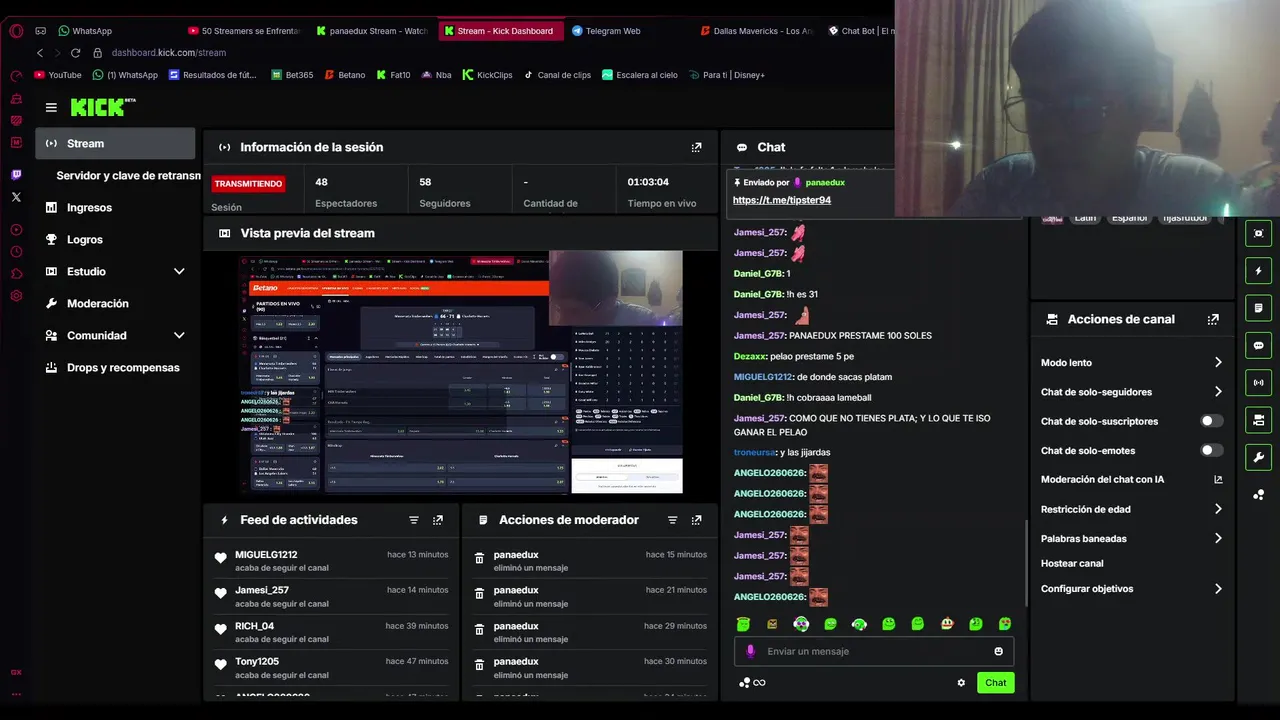Open pinned link t.me/tipster94
The image size is (1280, 720).
(782, 200)
